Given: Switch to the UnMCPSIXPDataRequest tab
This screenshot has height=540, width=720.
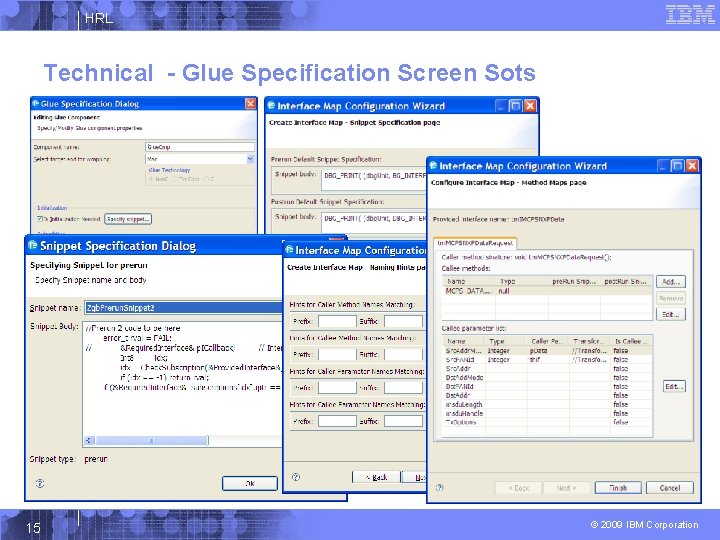Looking at the screenshot, I should click(x=475, y=243).
